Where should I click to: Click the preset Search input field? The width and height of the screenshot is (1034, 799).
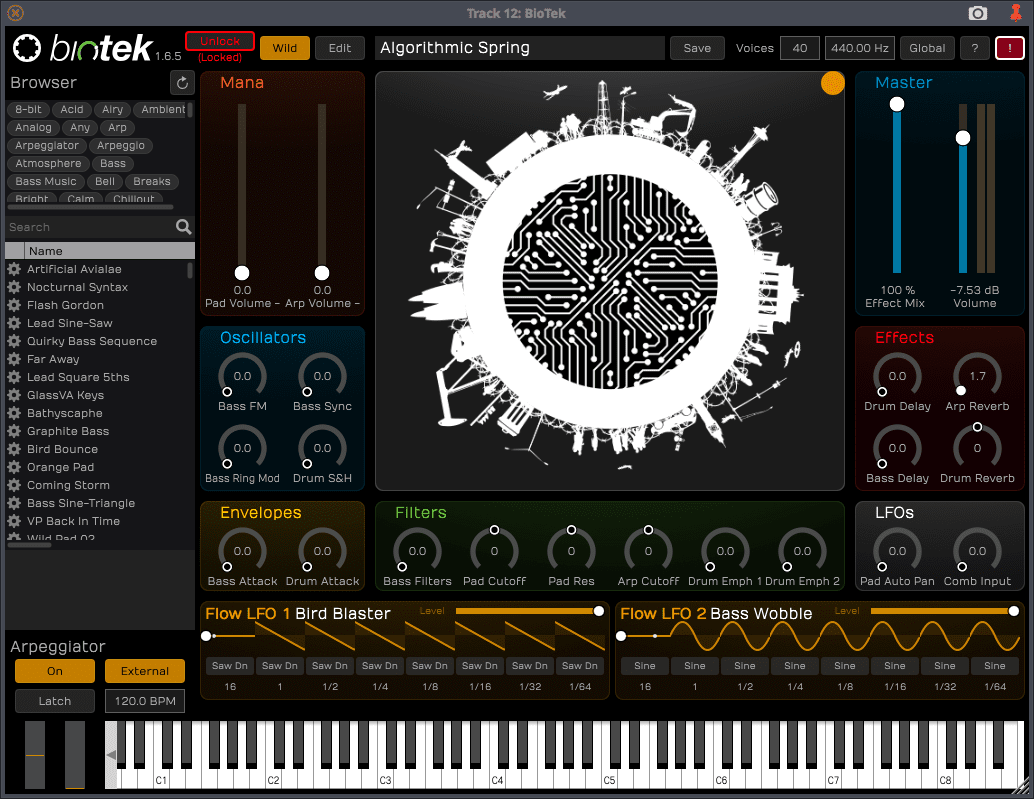point(90,227)
